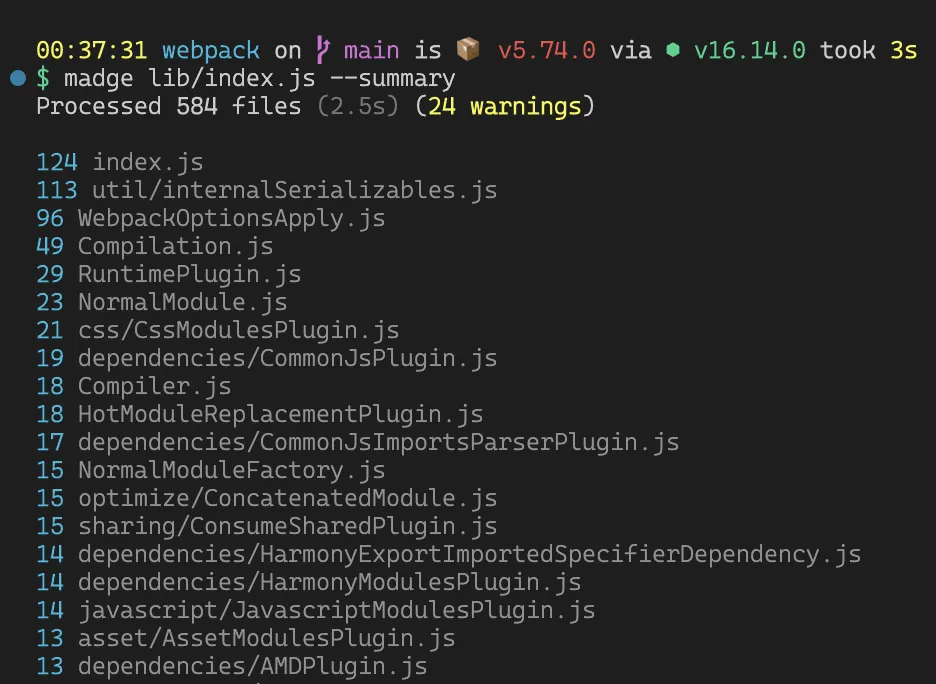This screenshot has width=936, height=684.
Task: Click the 'main' branch name
Action: point(371,50)
